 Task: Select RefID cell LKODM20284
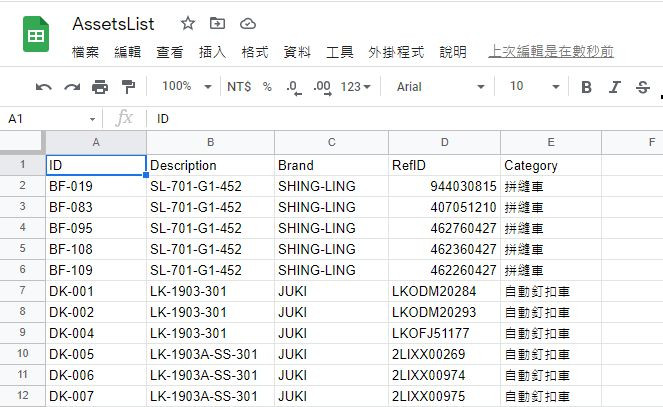[x=444, y=291]
